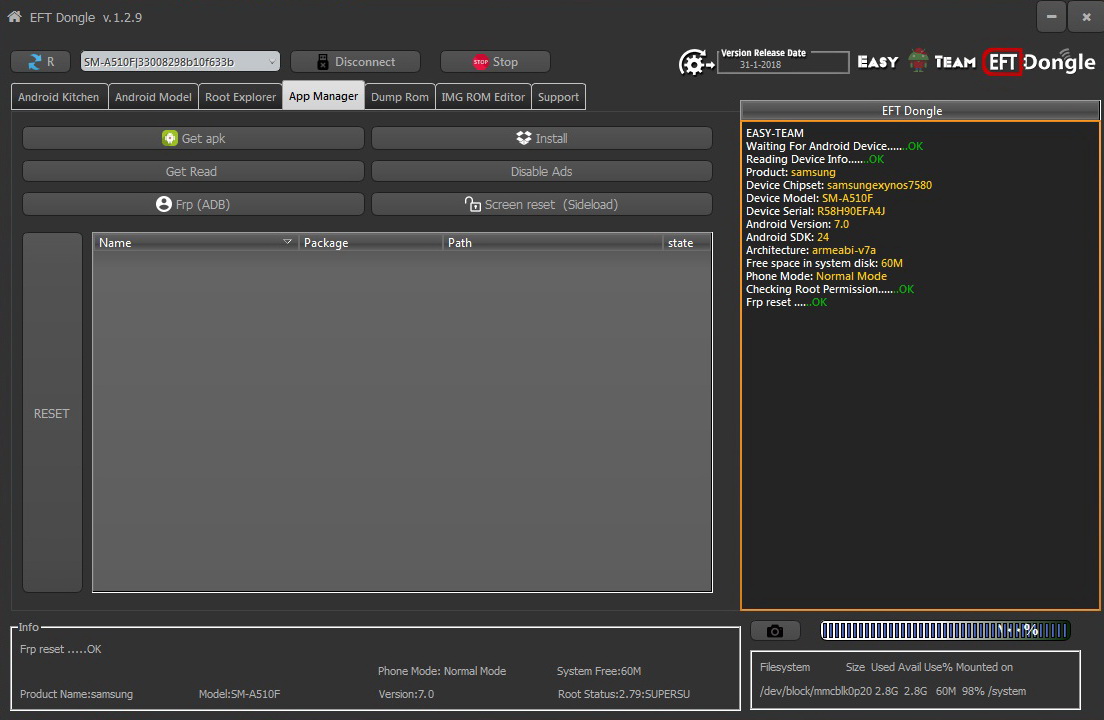Click the EFT Dongle logo

pyautogui.click(x=1039, y=62)
